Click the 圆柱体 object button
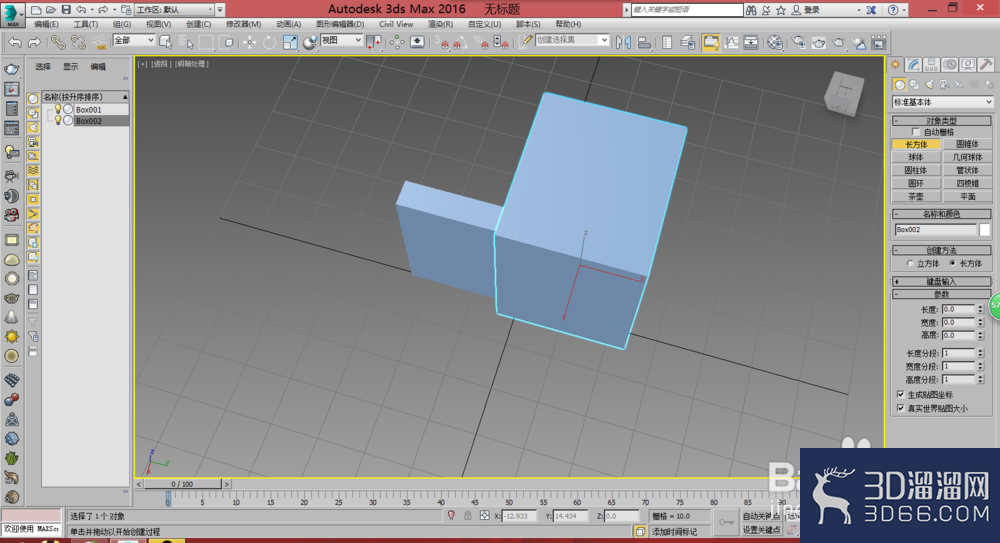Viewport: 1000px width, 543px height. pyautogui.click(x=916, y=170)
